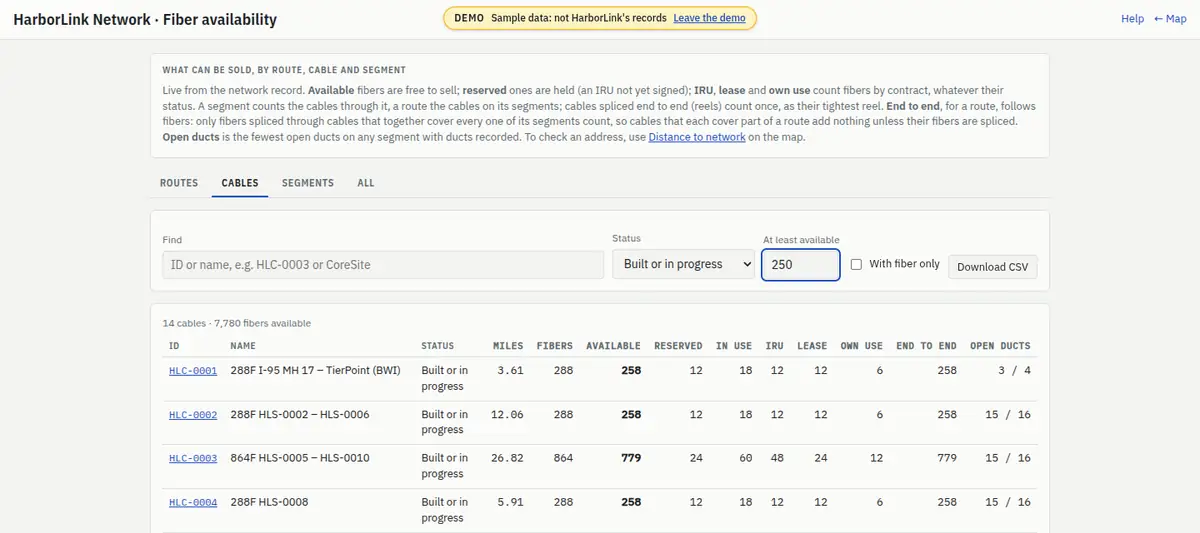
Task: Click the Own Use column header
Action: (x=862, y=346)
